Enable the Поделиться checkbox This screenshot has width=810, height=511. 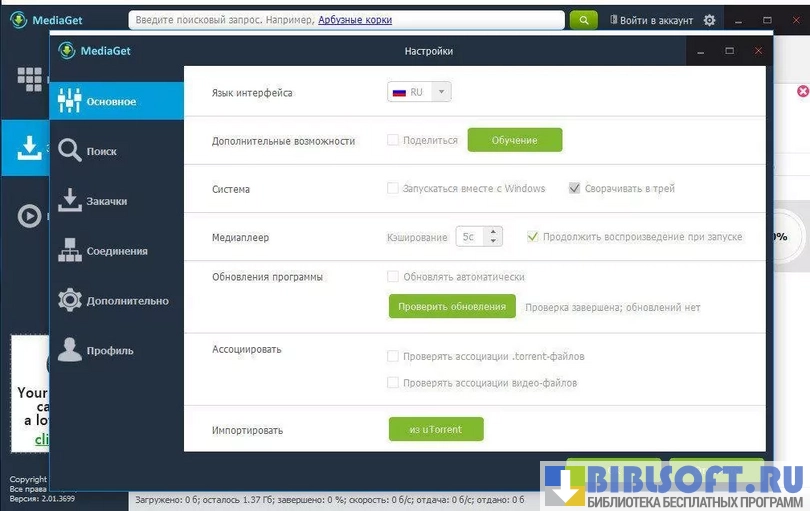pyautogui.click(x=393, y=141)
